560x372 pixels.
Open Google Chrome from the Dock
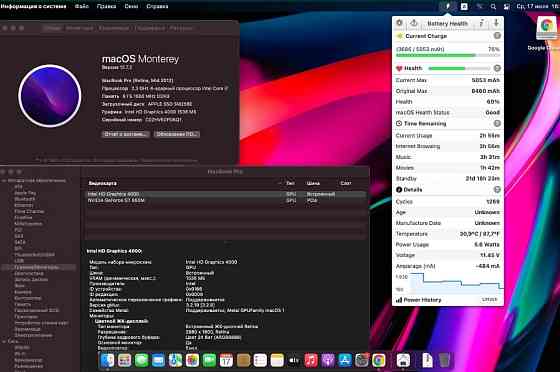(379, 360)
